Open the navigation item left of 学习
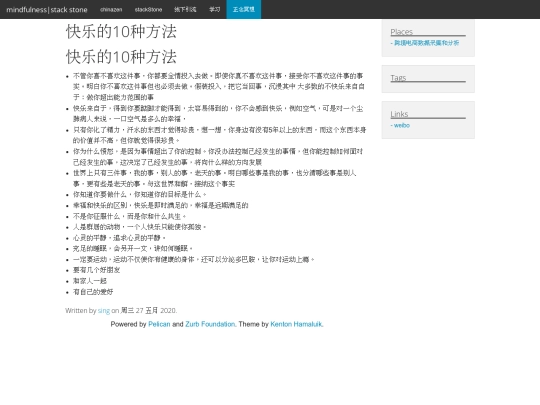540x405 pixels. (185, 9)
